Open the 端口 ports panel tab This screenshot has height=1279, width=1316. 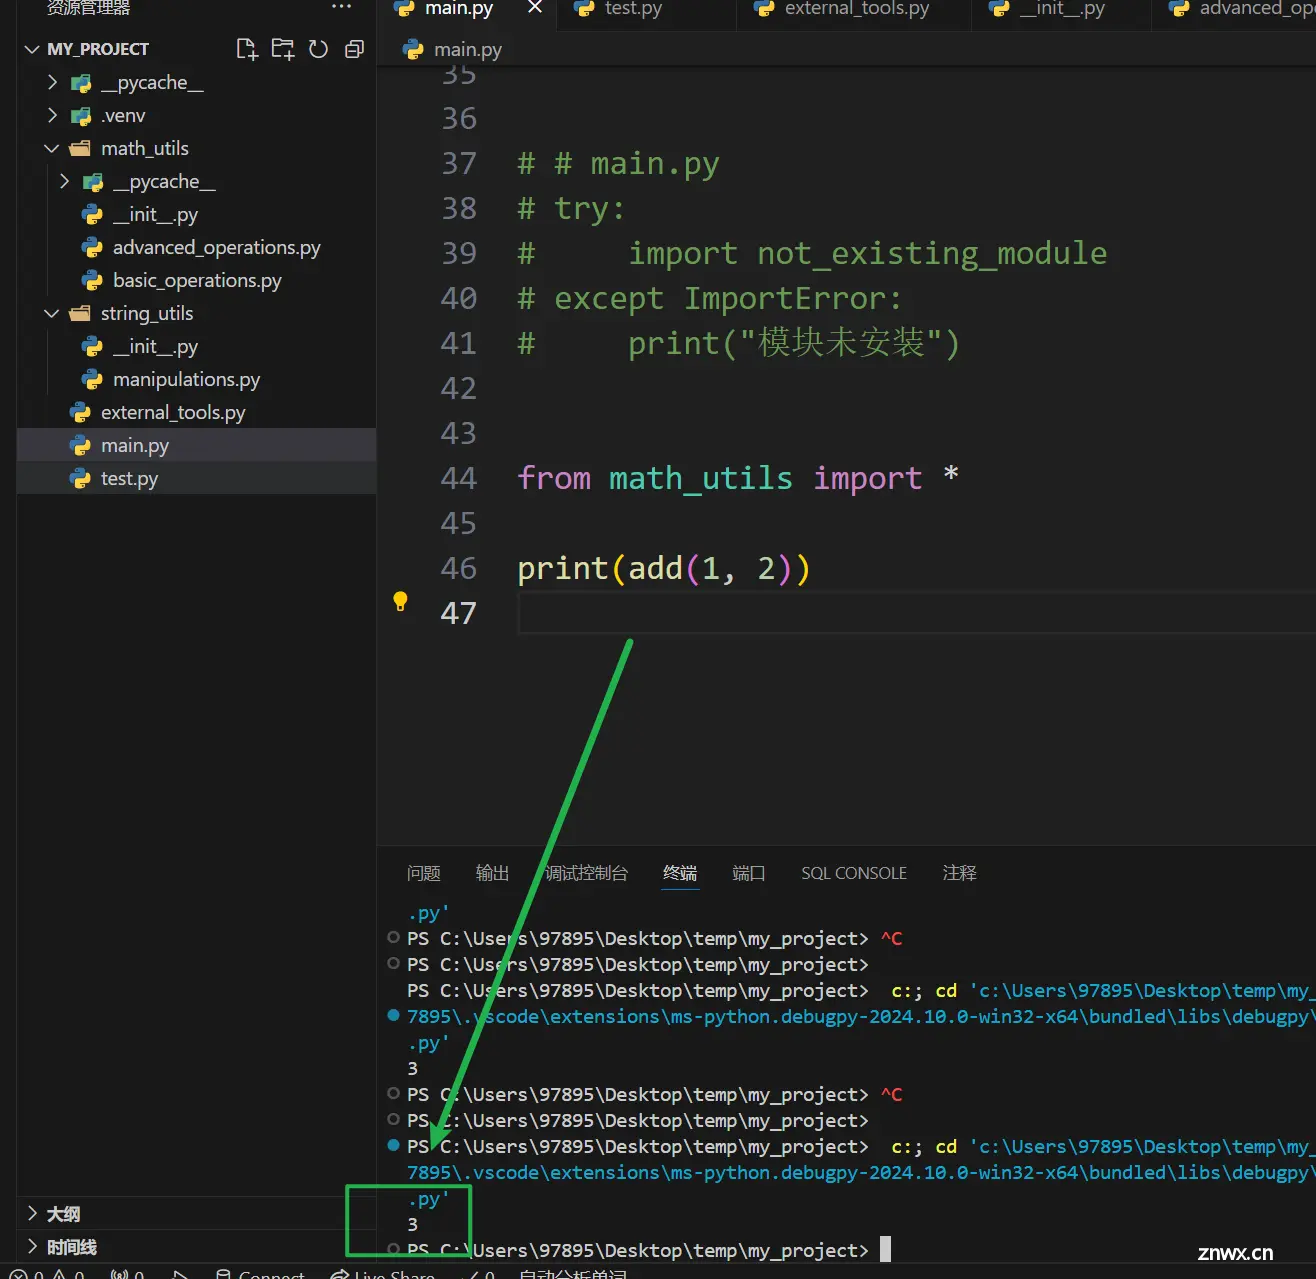(x=748, y=873)
